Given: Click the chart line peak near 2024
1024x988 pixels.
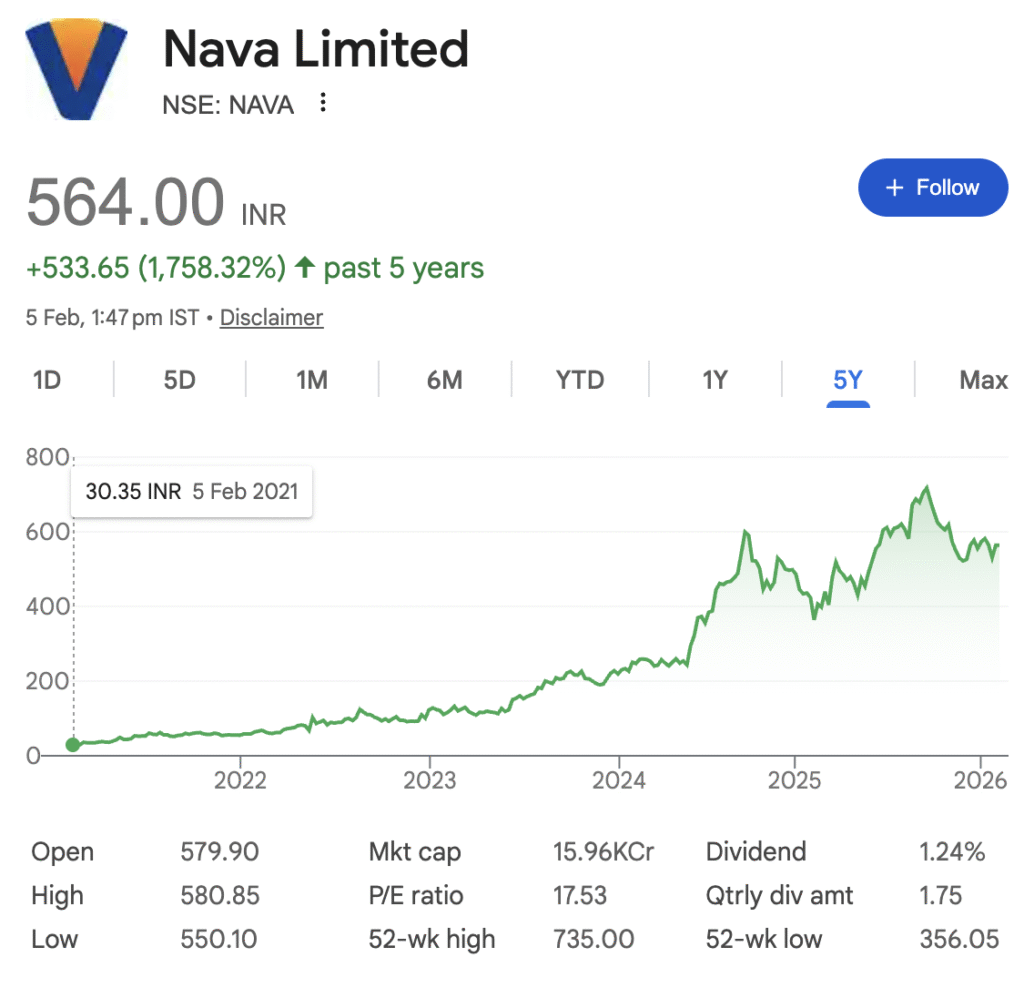Looking at the screenshot, I should point(745,533).
